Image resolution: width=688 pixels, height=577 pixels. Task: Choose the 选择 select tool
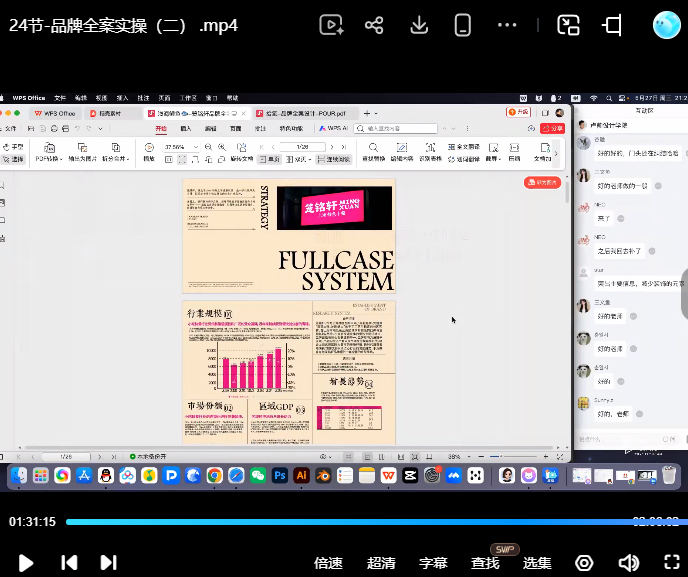pyautogui.click(x=13, y=159)
